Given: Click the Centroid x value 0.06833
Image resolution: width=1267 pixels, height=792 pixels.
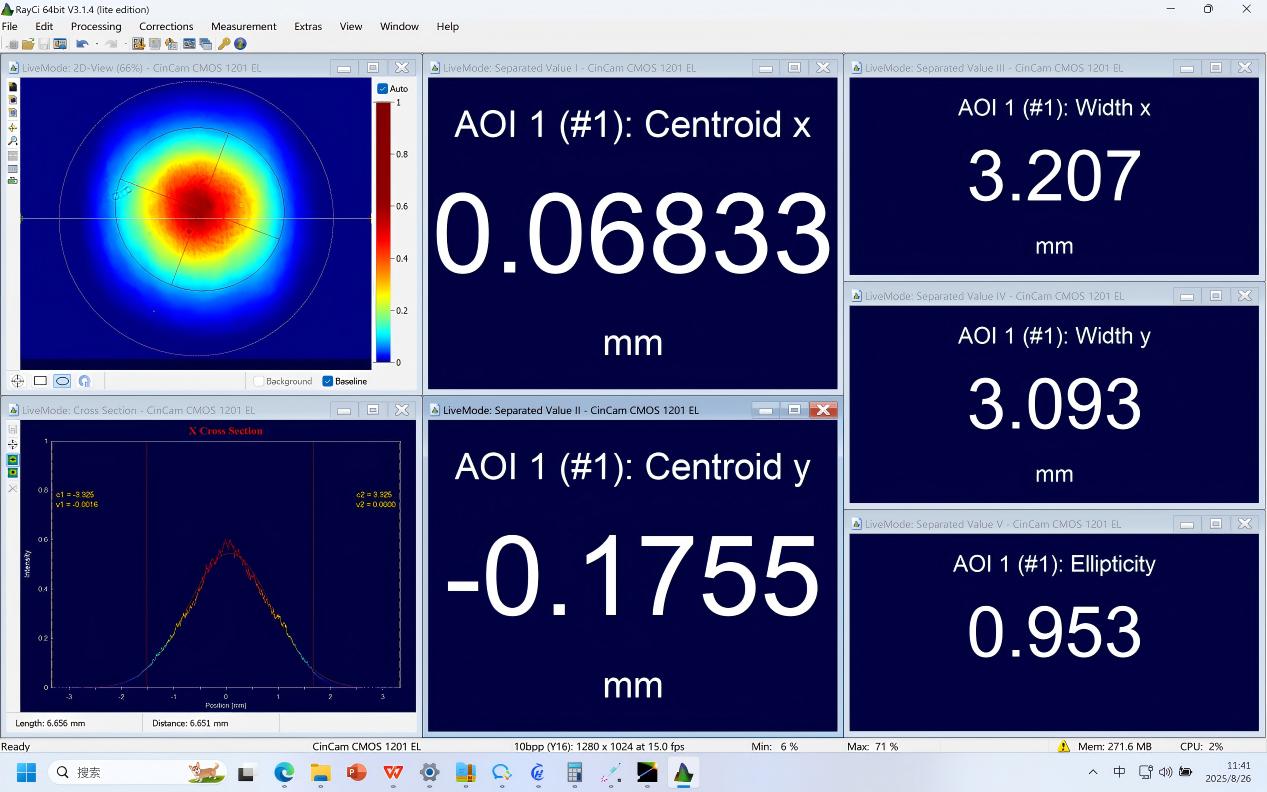Looking at the screenshot, I should coord(632,236).
